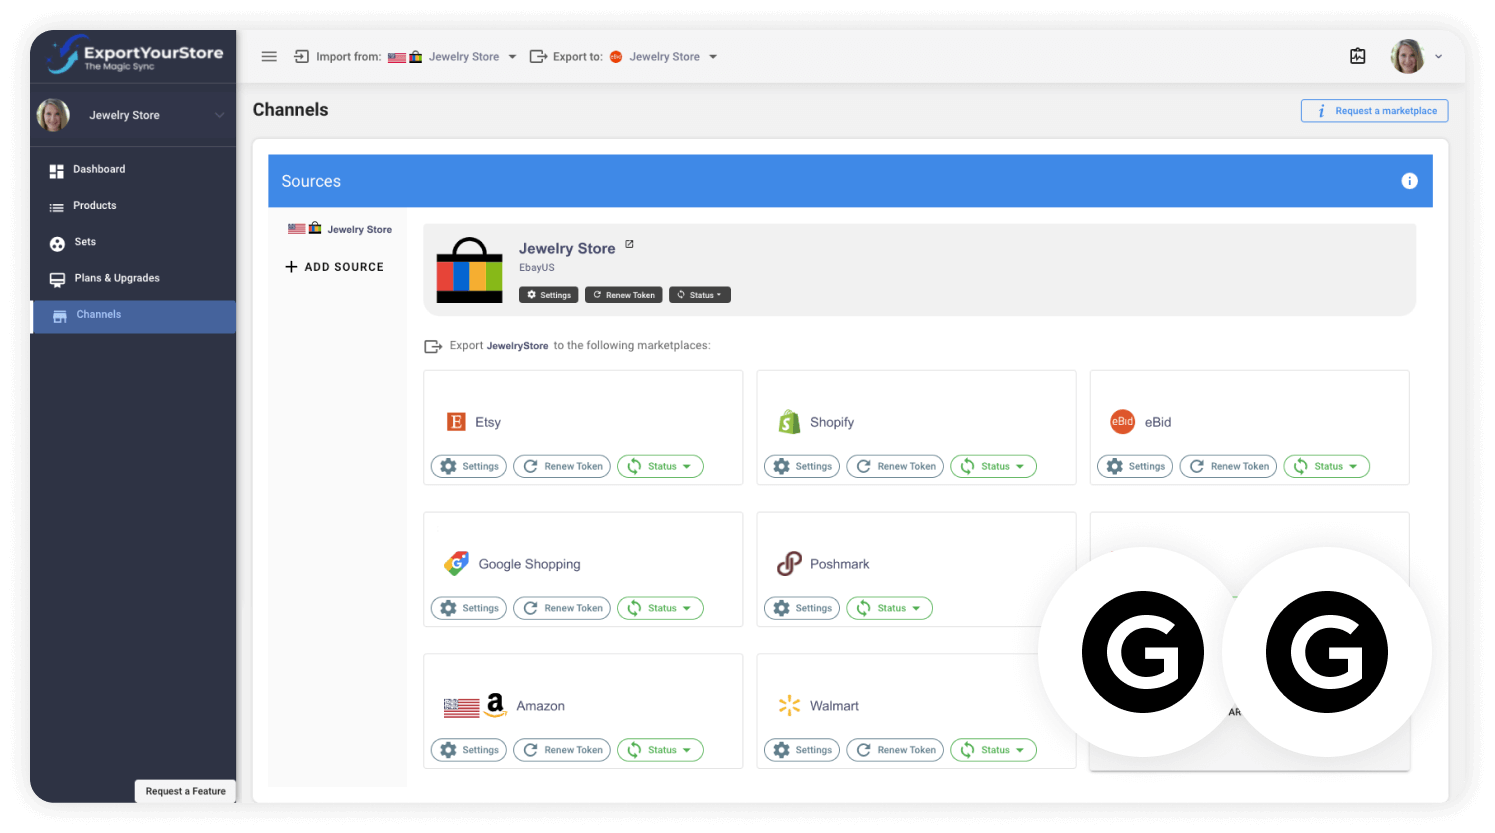The width and height of the screenshot is (1495, 833).
Task: Click the Plans & Upgrades monitor icon
Action: (x=57, y=279)
